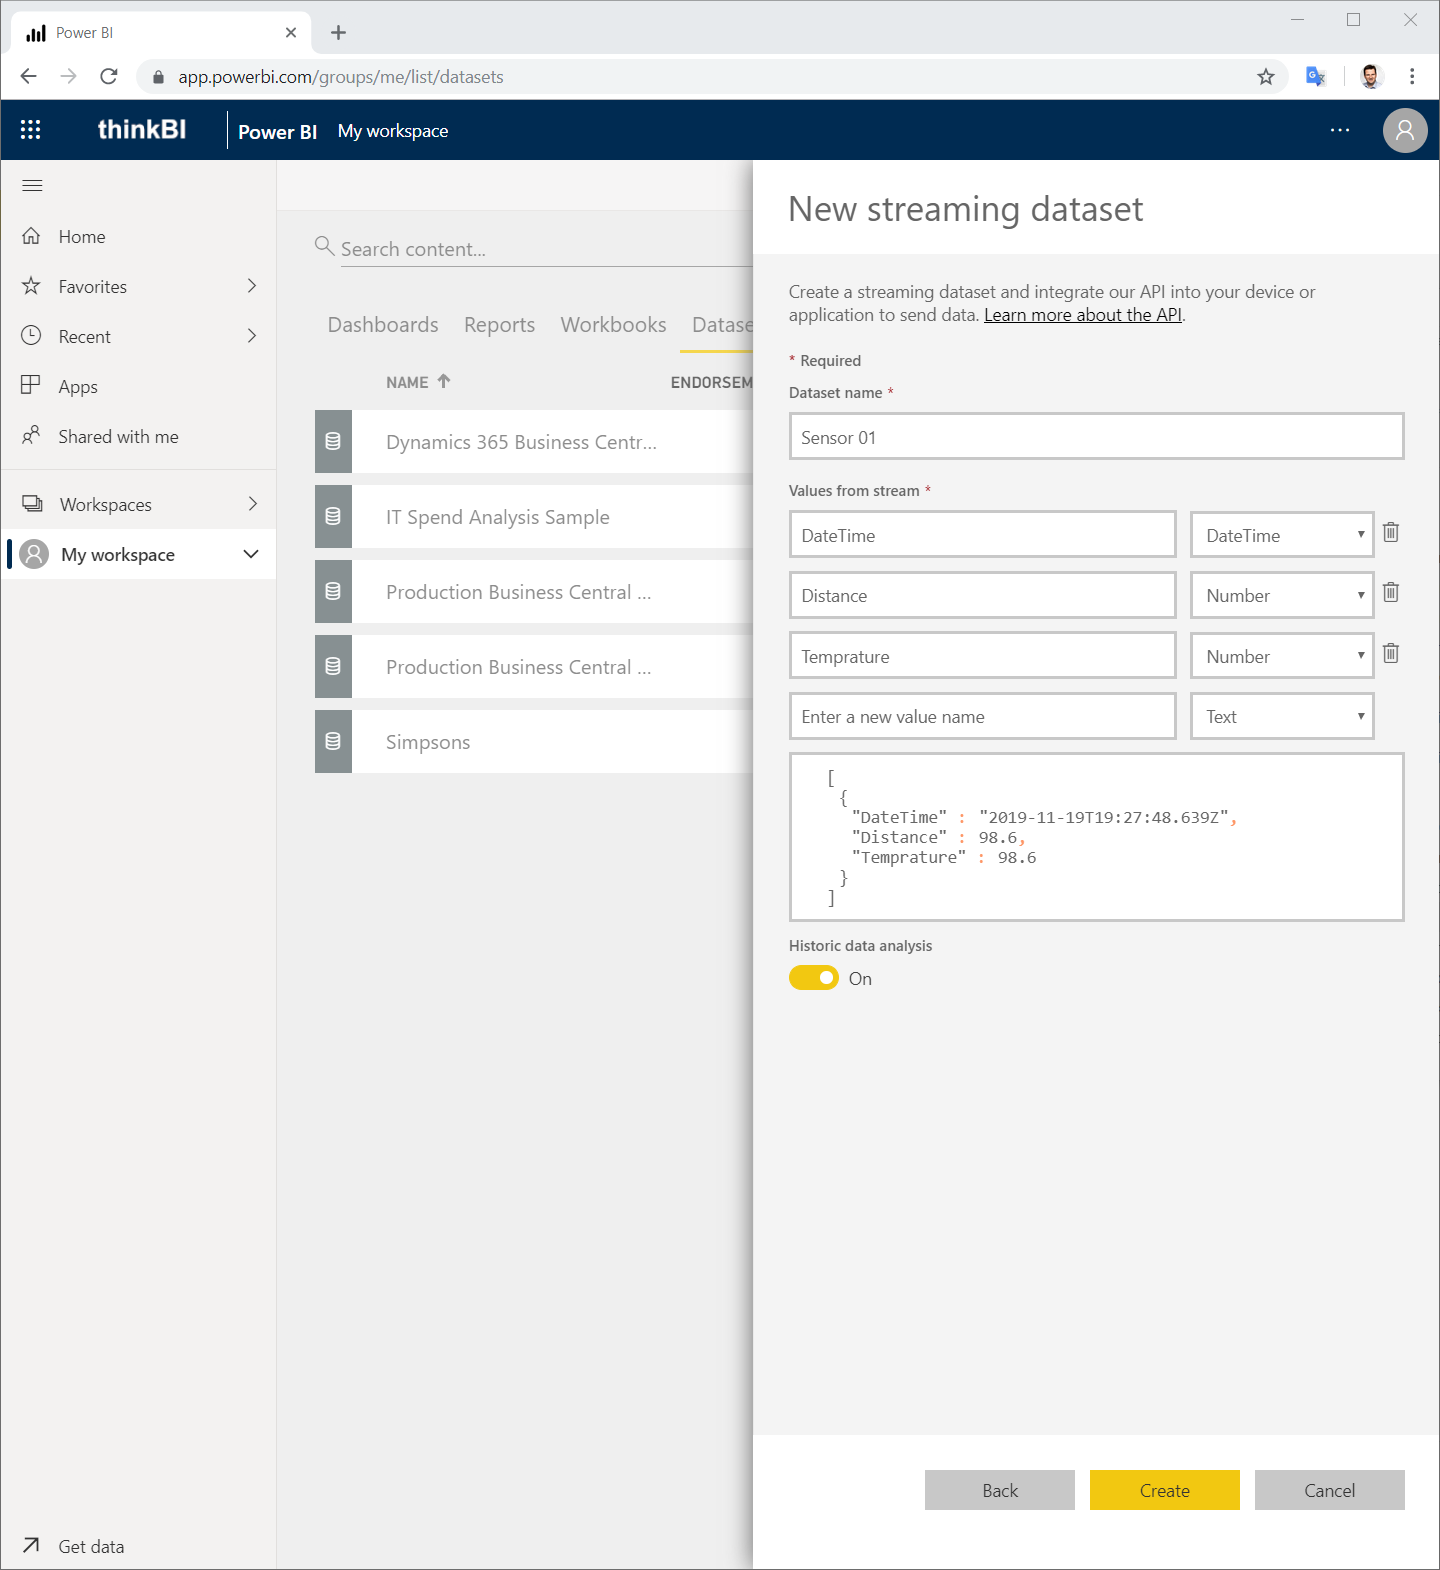Click the Dataset name field containing Sensor 01
Image resolution: width=1440 pixels, height=1570 pixels.
(x=1096, y=437)
